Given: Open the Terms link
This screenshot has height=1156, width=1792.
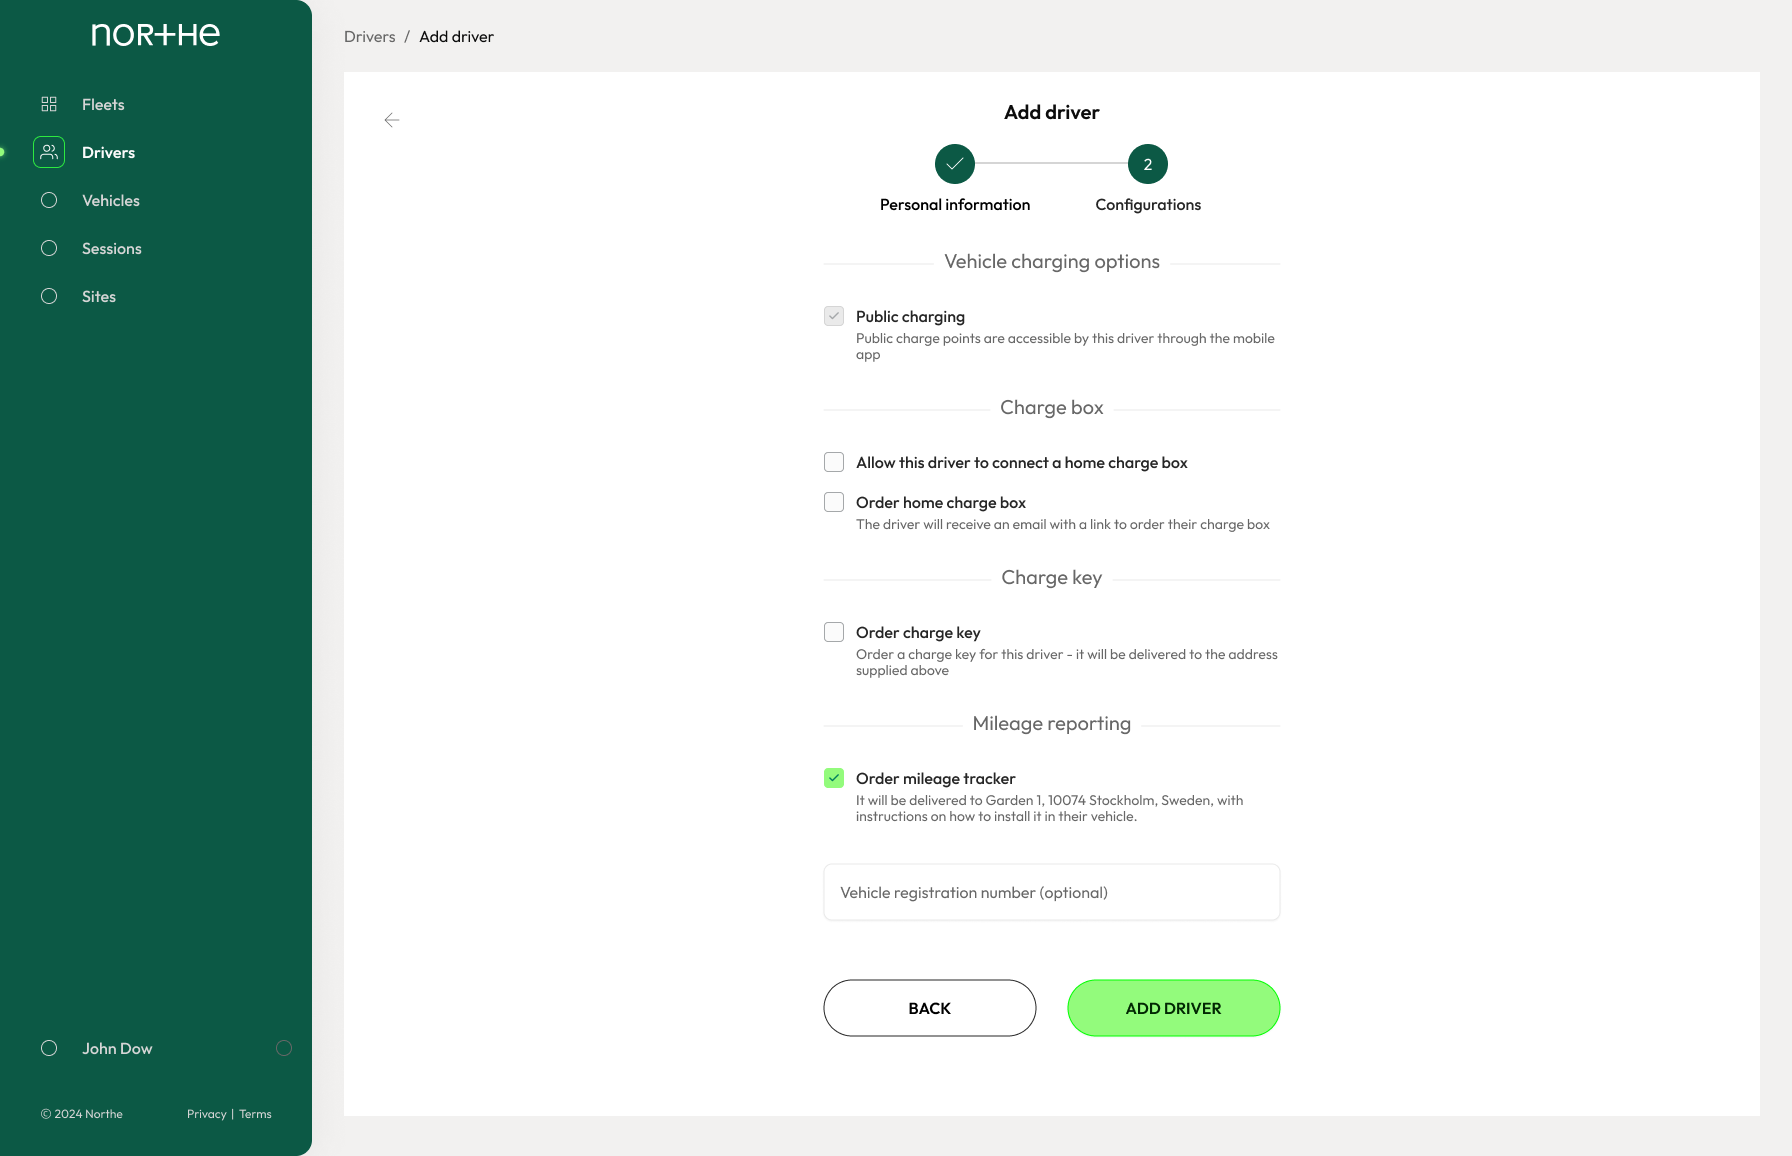Looking at the screenshot, I should [255, 1114].
